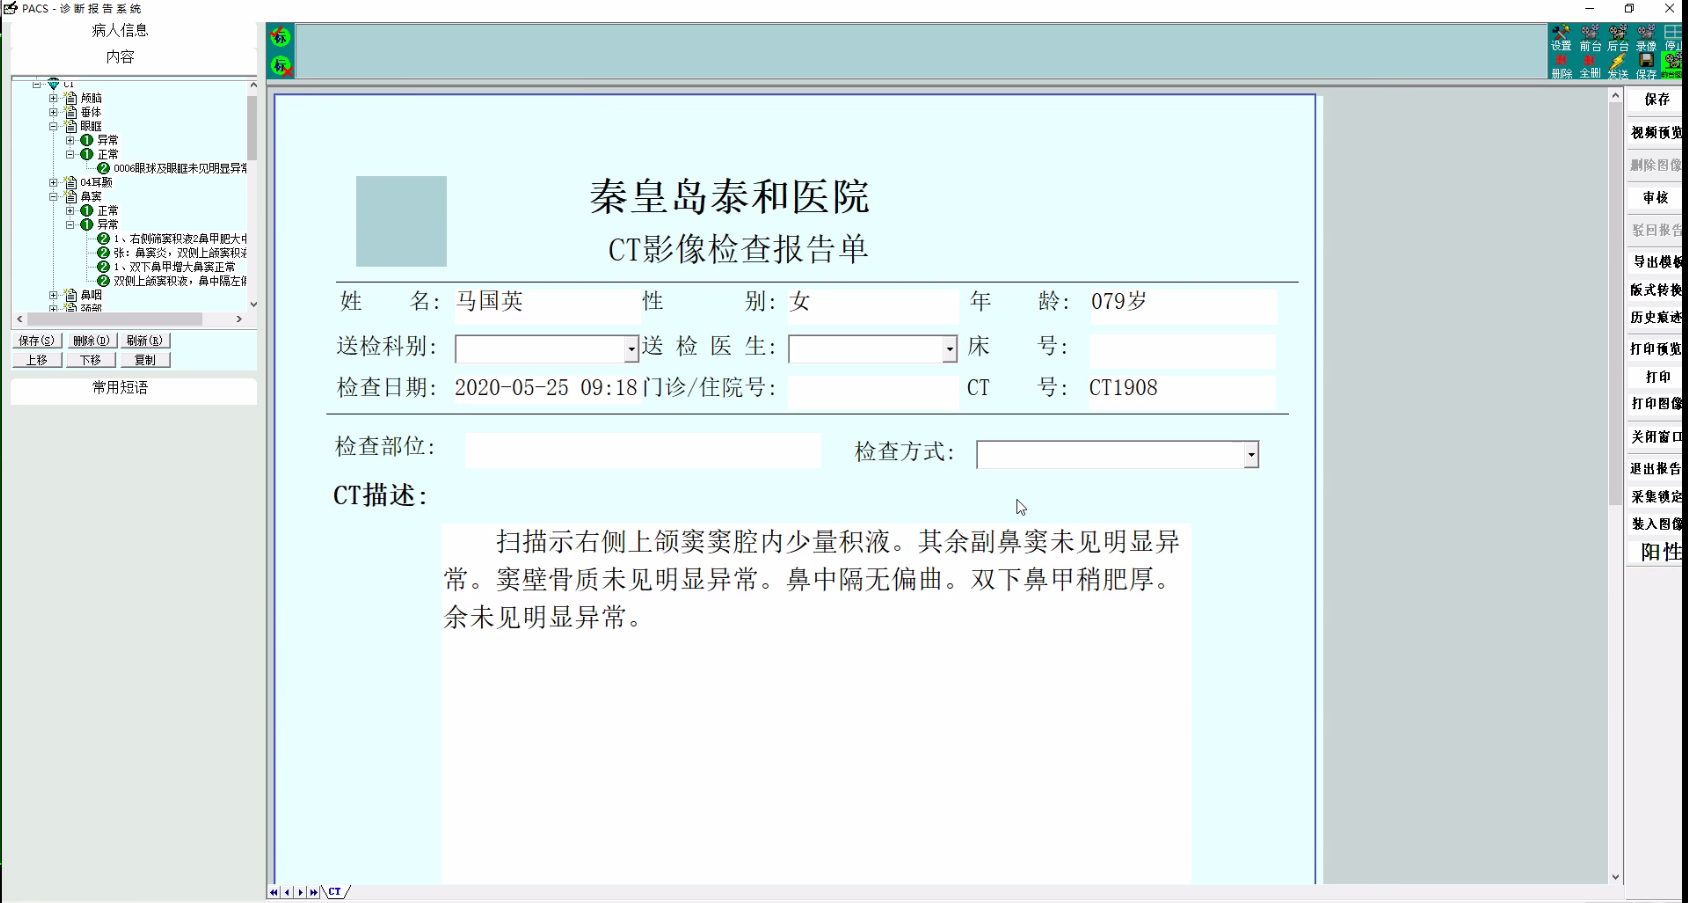Click the tree panel horizontal scrollbar

[129, 319]
